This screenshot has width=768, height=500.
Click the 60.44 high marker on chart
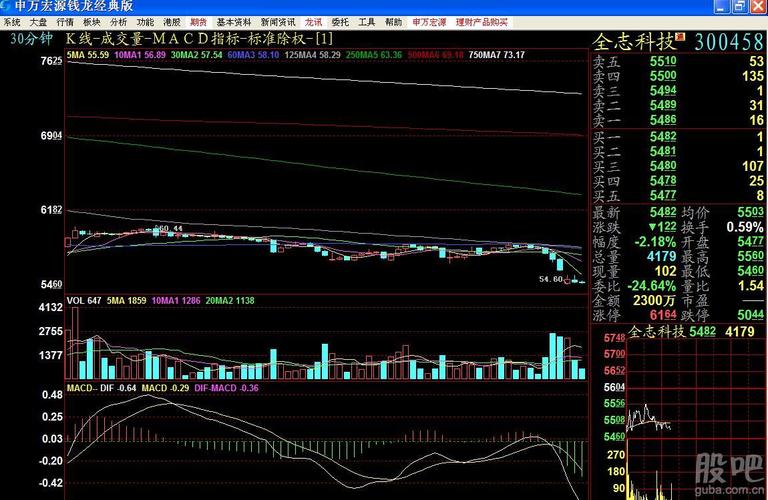click(x=168, y=229)
